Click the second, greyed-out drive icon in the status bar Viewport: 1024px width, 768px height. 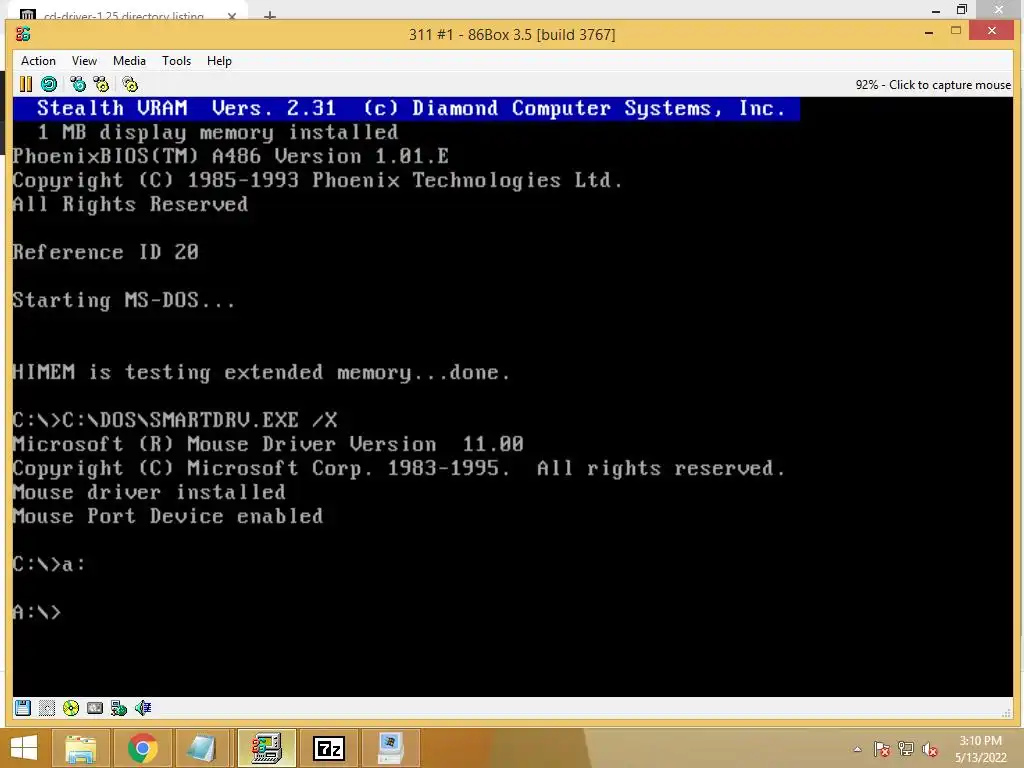click(x=47, y=708)
